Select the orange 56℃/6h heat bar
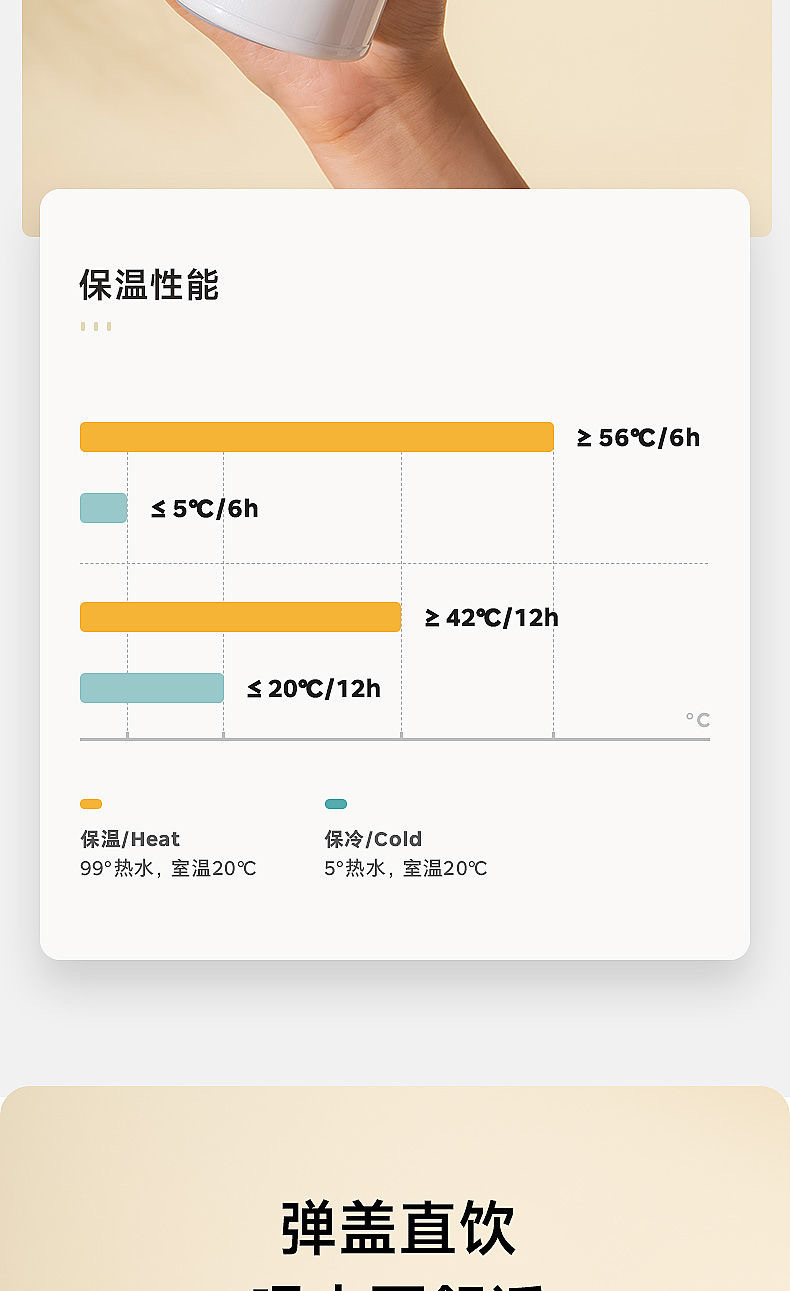 316,437
